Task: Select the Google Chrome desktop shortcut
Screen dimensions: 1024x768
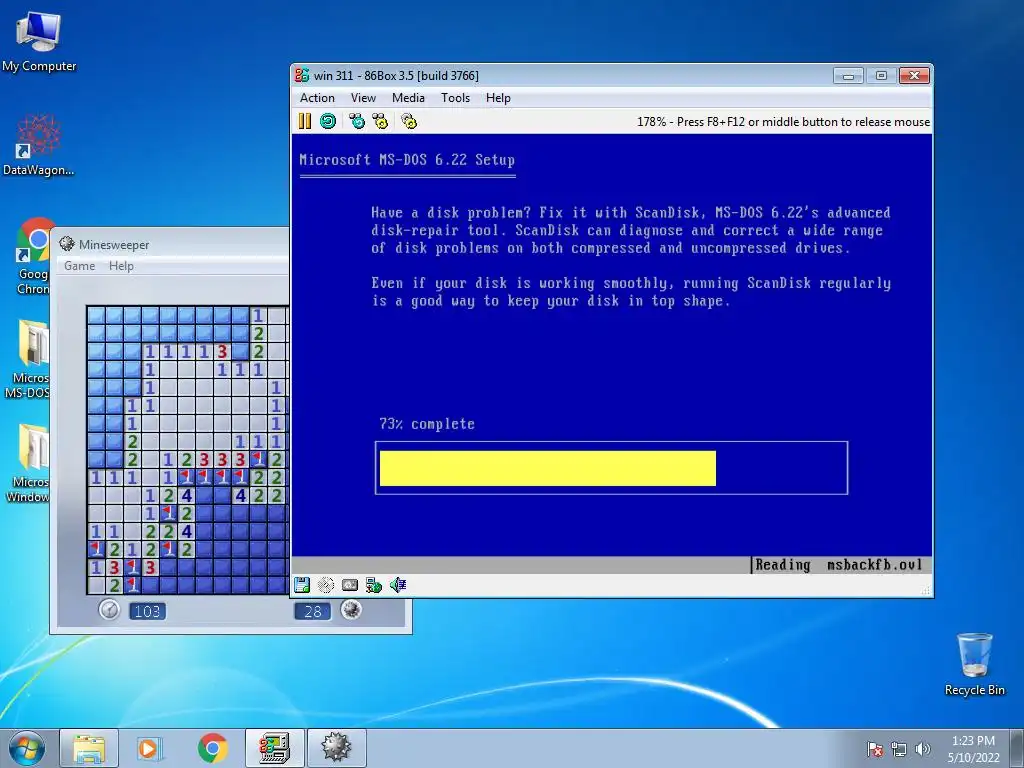Action: tap(33, 256)
